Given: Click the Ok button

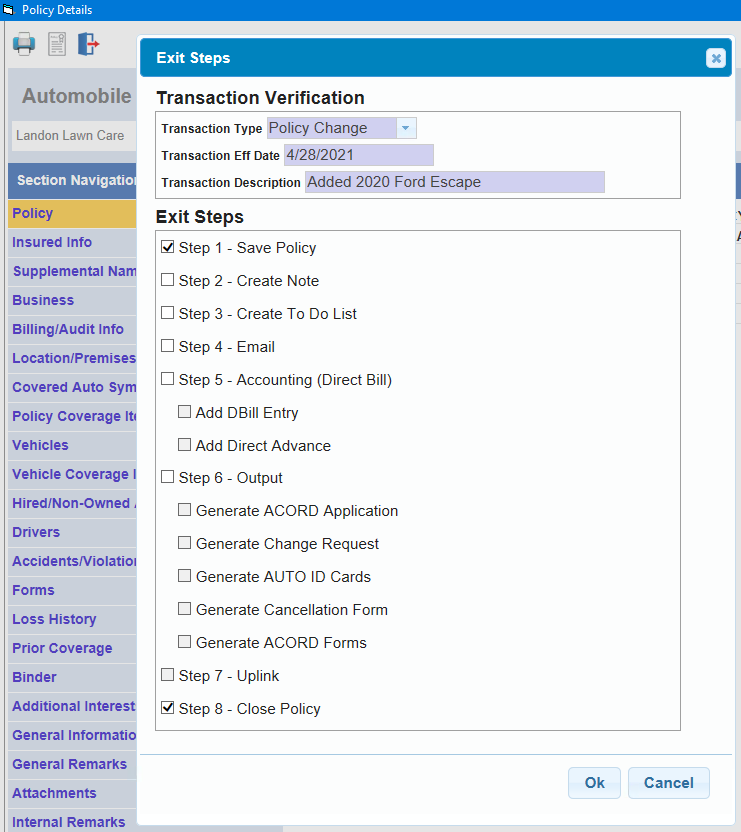Looking at the screenshot, I should (594, 783).
